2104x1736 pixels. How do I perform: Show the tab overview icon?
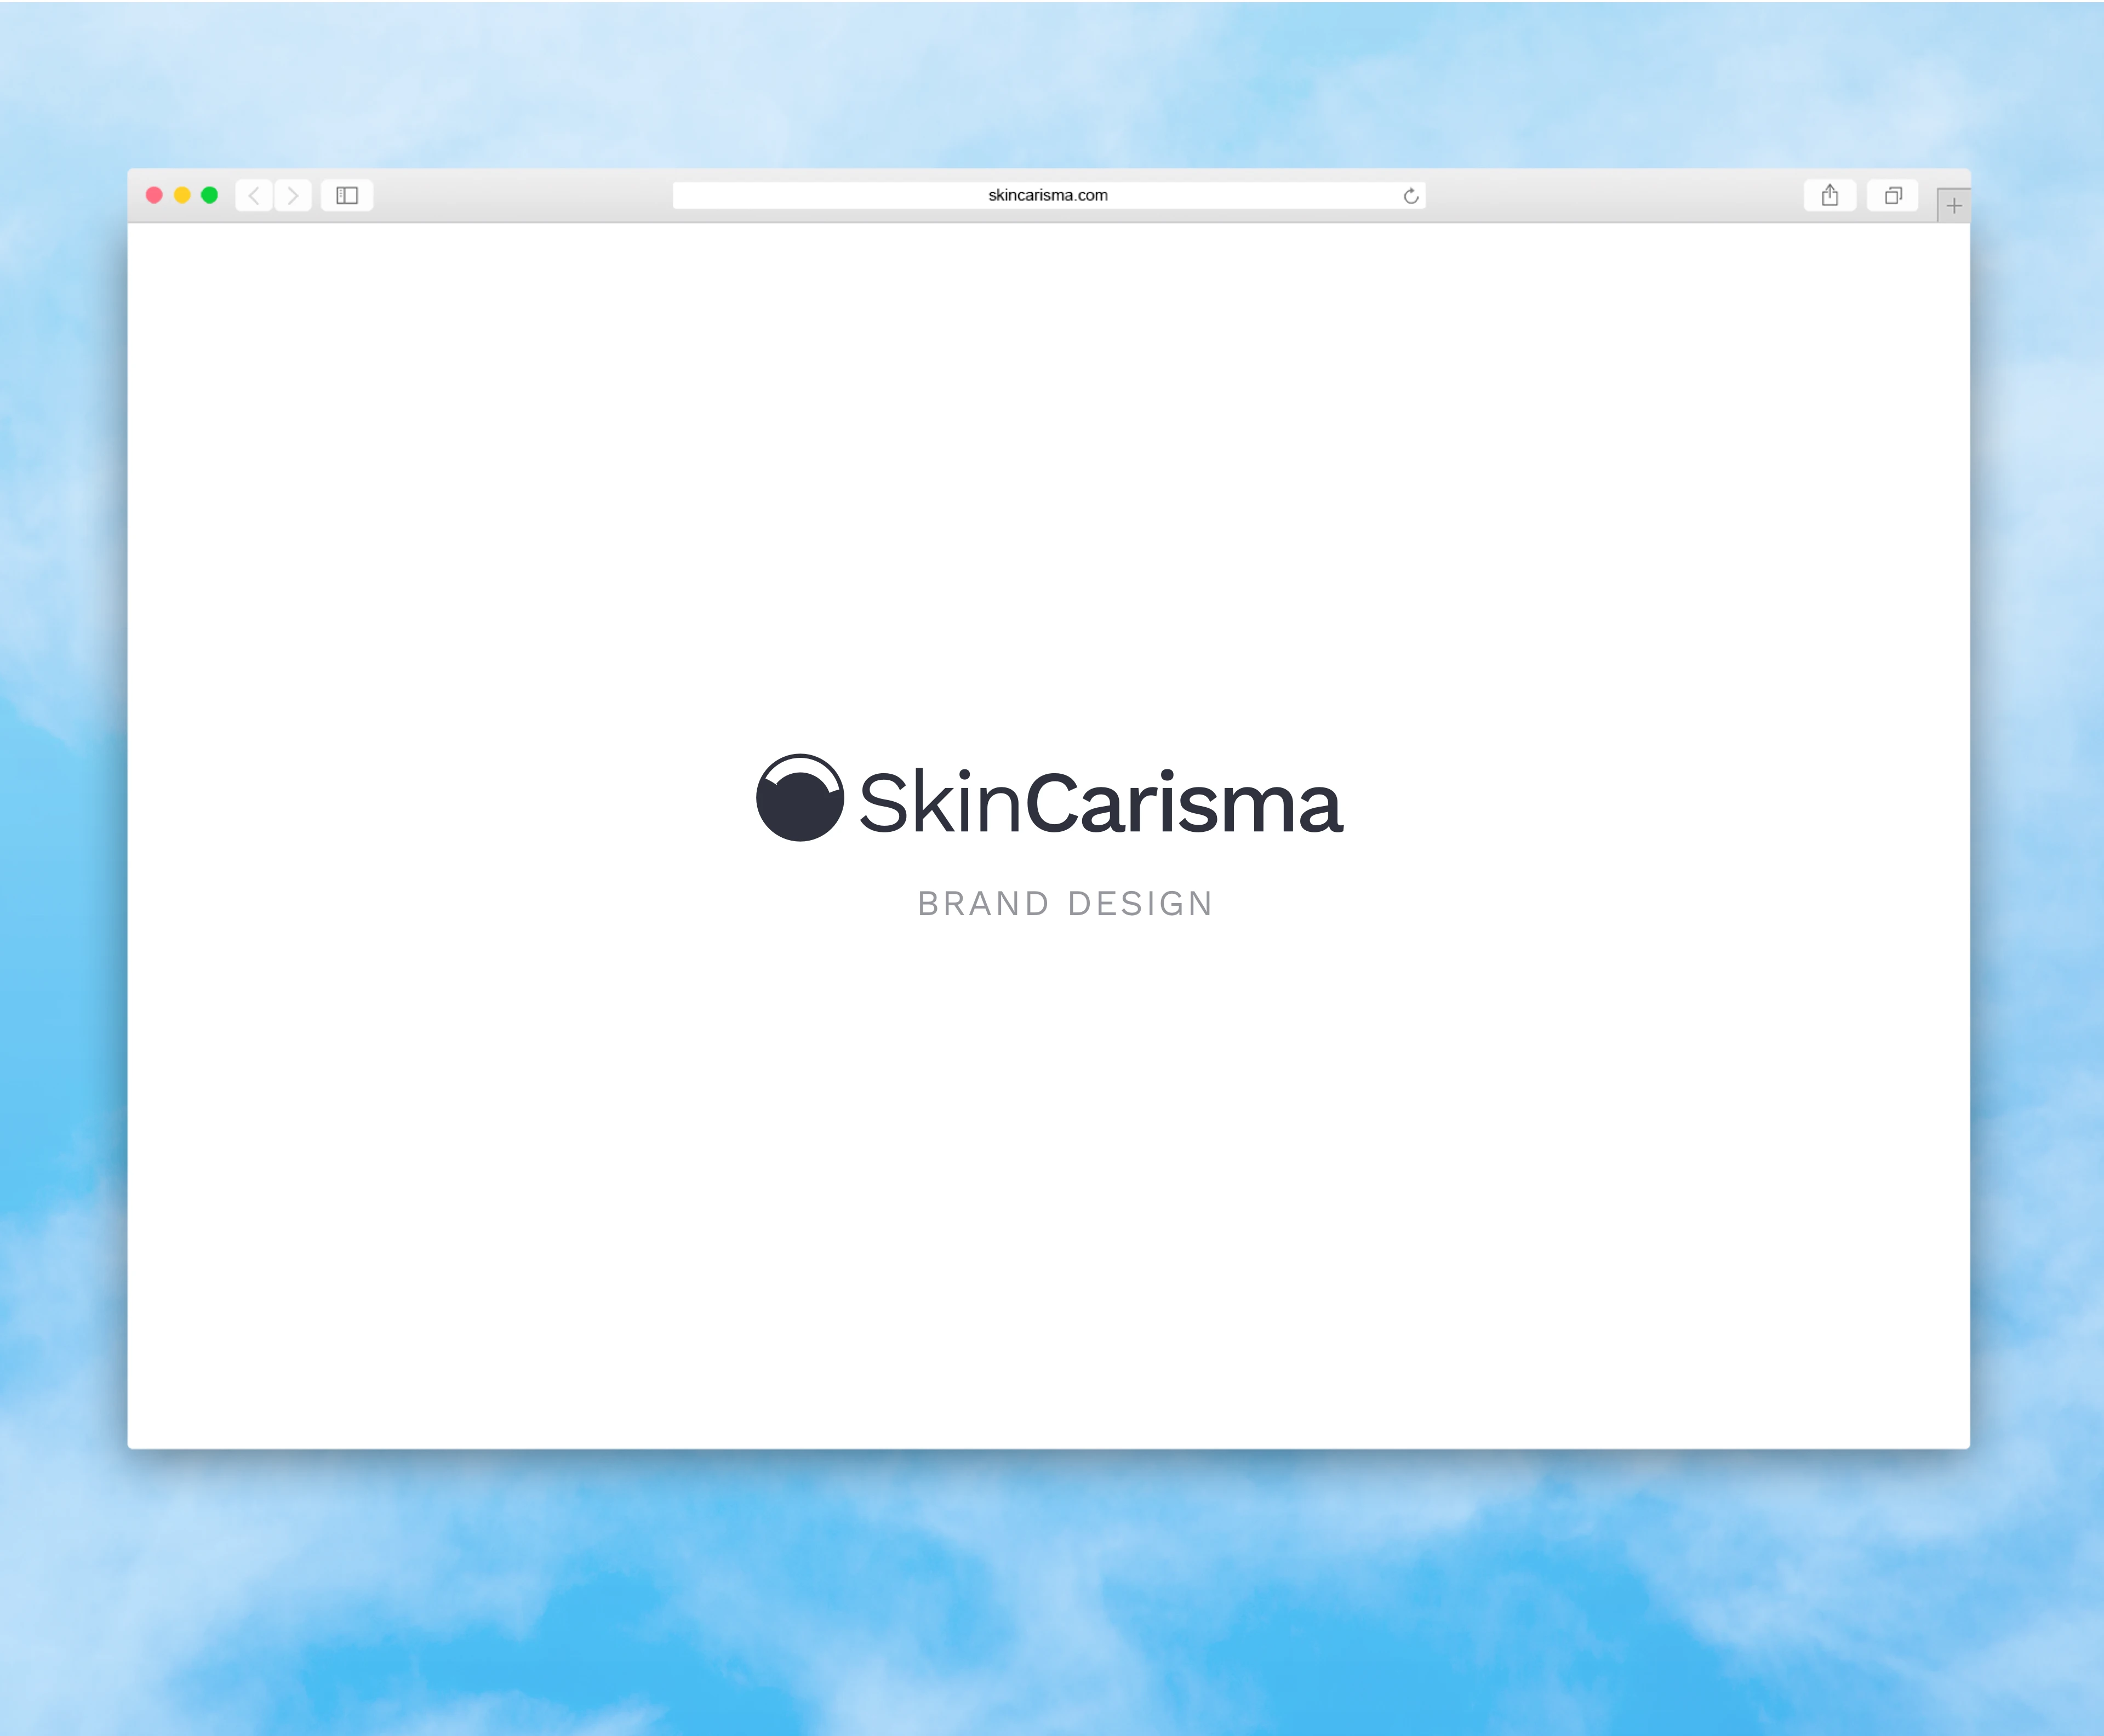pos(1892,196)
